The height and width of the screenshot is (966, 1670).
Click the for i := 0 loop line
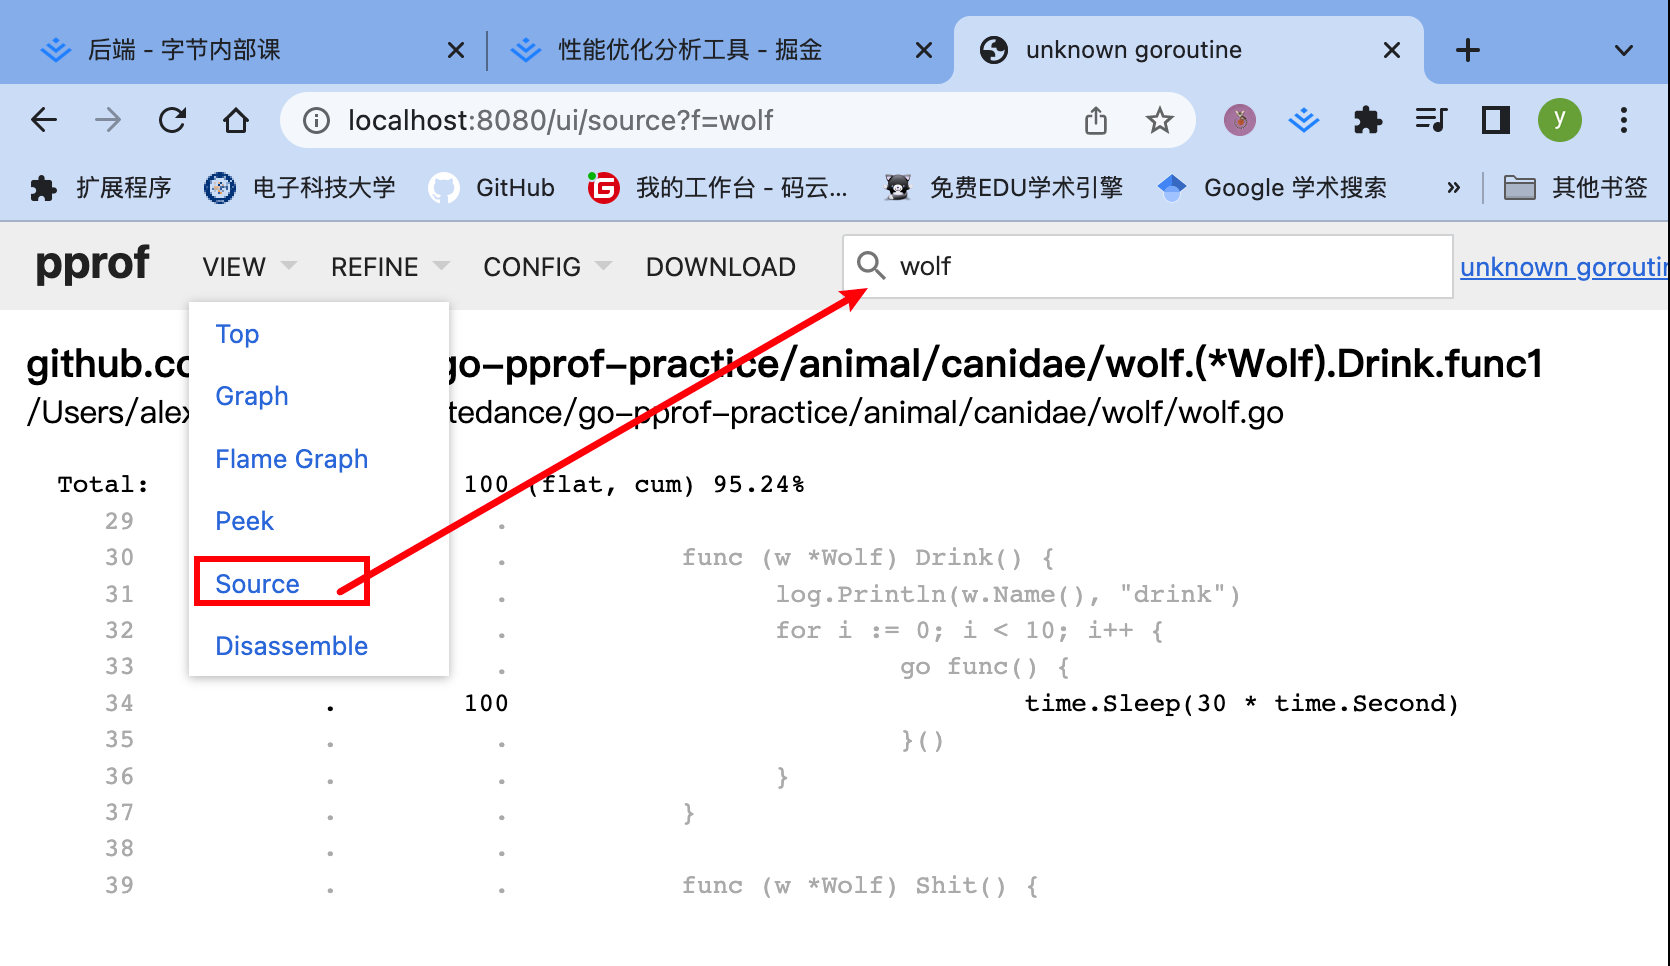(x=970, y=631)
